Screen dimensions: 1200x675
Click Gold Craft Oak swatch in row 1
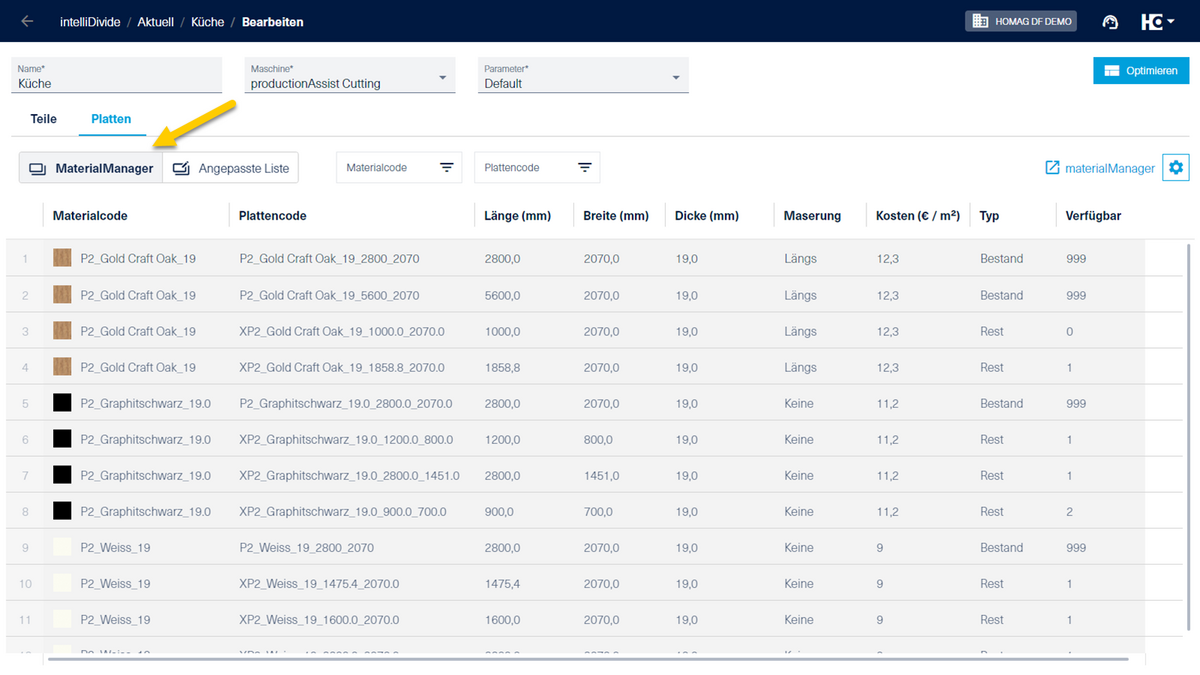[62, 259]
